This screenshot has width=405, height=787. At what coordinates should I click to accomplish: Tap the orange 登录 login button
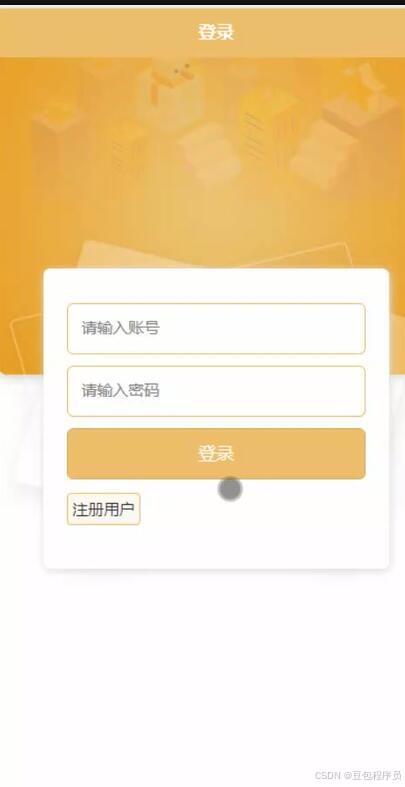[x=216, y=454]
